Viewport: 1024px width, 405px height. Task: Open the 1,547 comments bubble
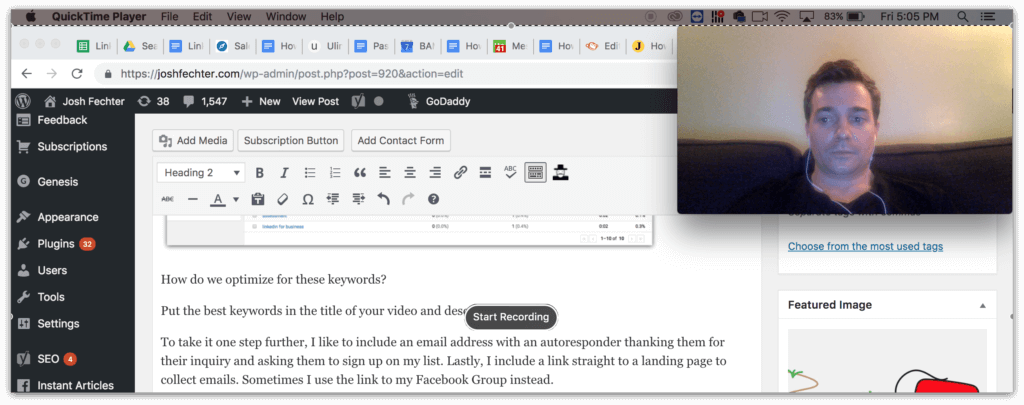205,101
